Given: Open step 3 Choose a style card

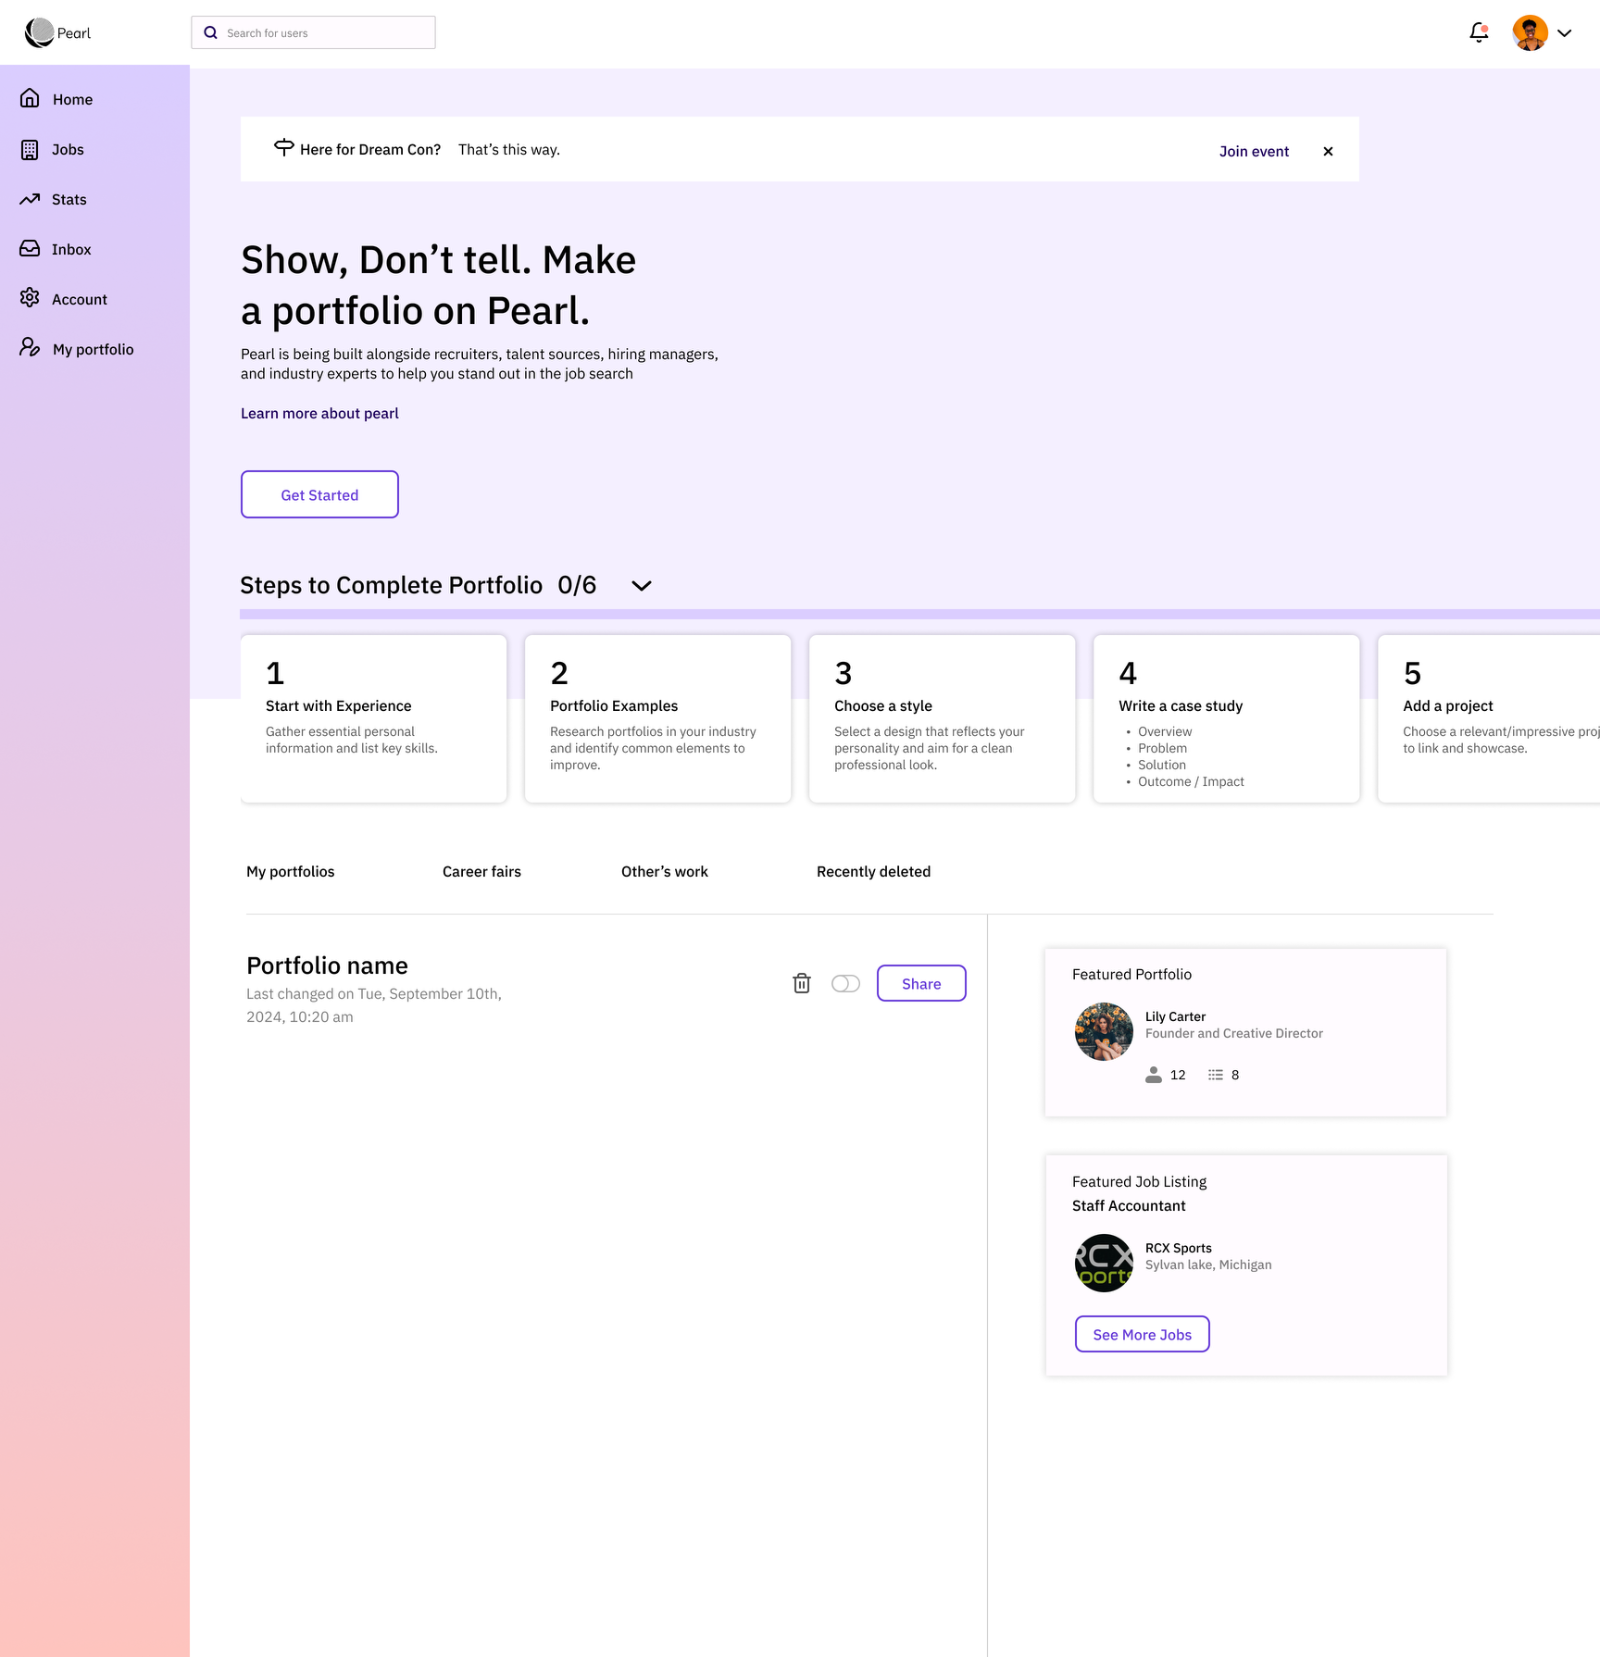Looking at the screenshot, I should coord(942,719).
